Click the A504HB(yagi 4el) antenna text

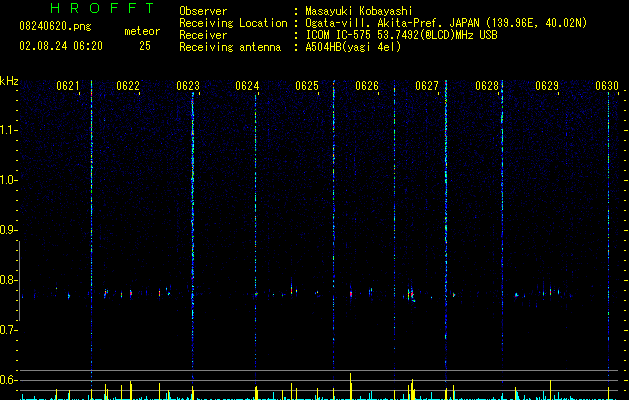(x=353, y=47)
